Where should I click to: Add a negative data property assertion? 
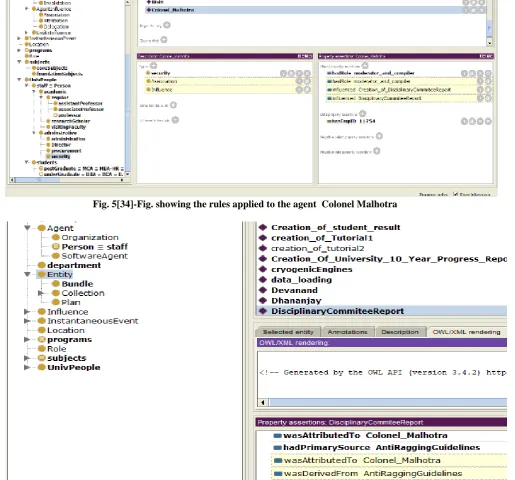click(x=376, y=151)
